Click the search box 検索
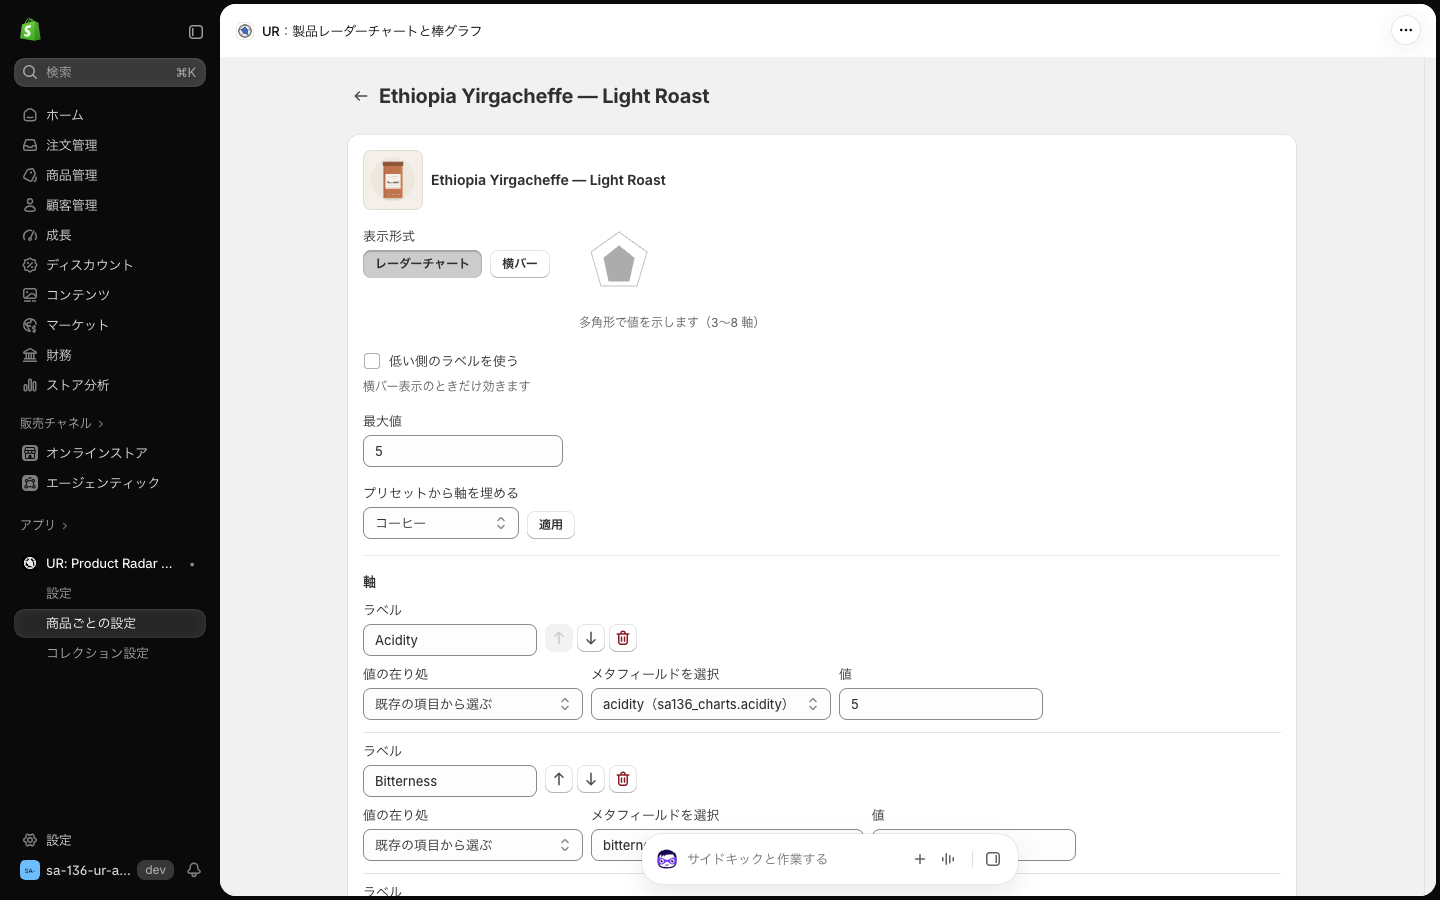The image size is (1440, 900). click(110, 72)
